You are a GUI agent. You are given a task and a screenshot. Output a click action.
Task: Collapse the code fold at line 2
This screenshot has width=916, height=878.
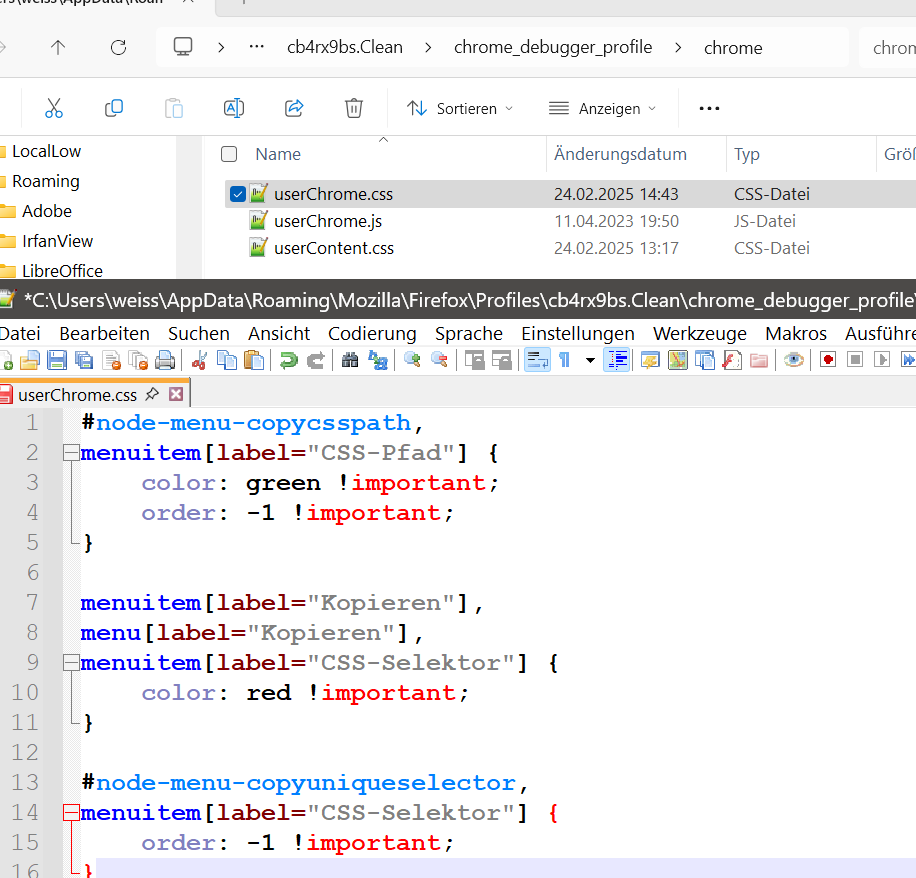tap(71, 453)
